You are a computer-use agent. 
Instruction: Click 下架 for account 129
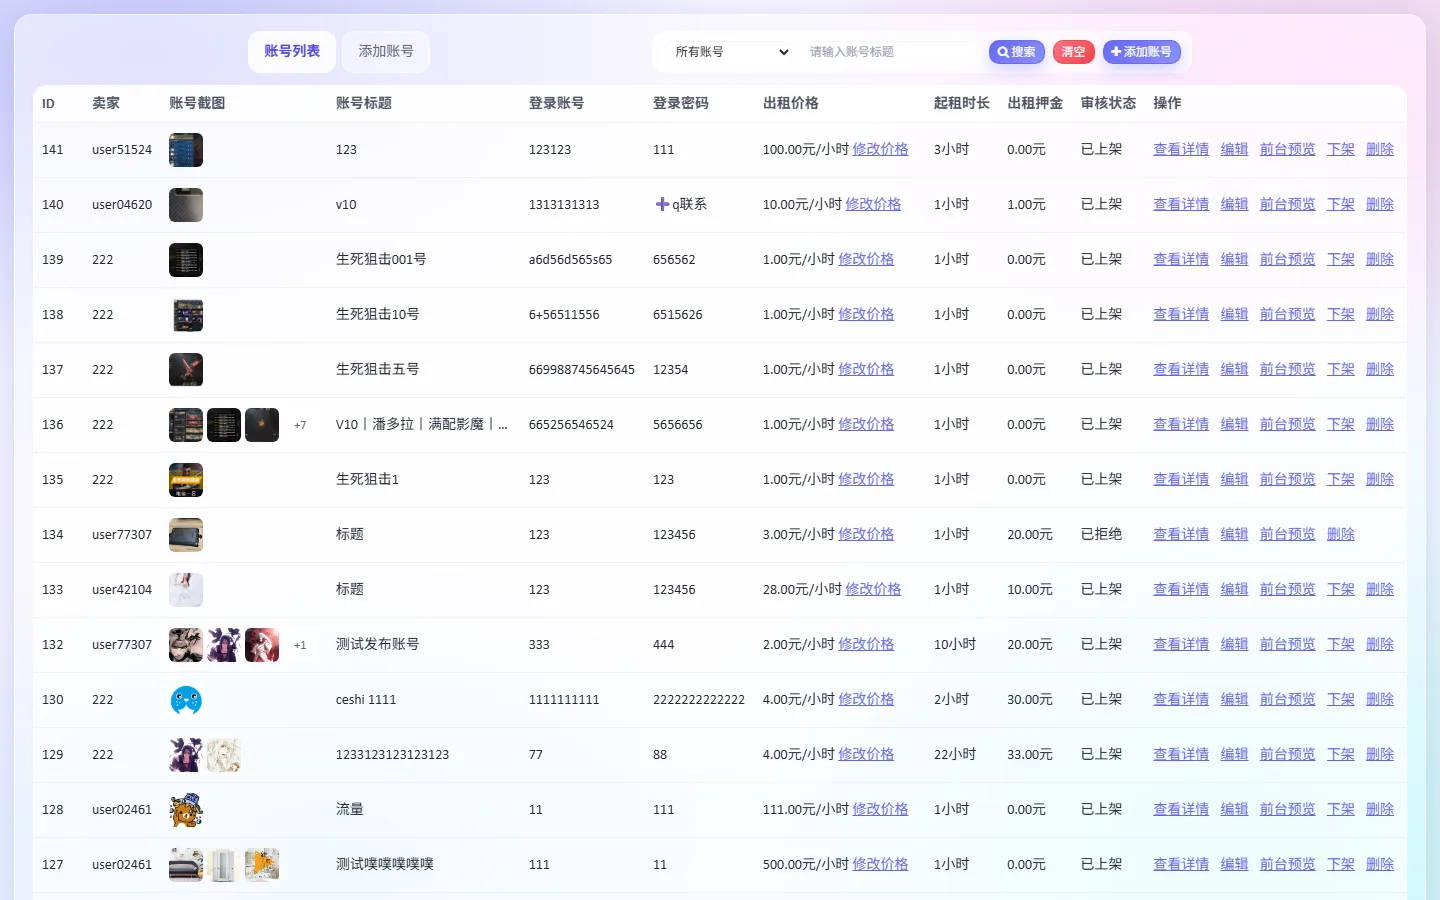pos(1340,754)
